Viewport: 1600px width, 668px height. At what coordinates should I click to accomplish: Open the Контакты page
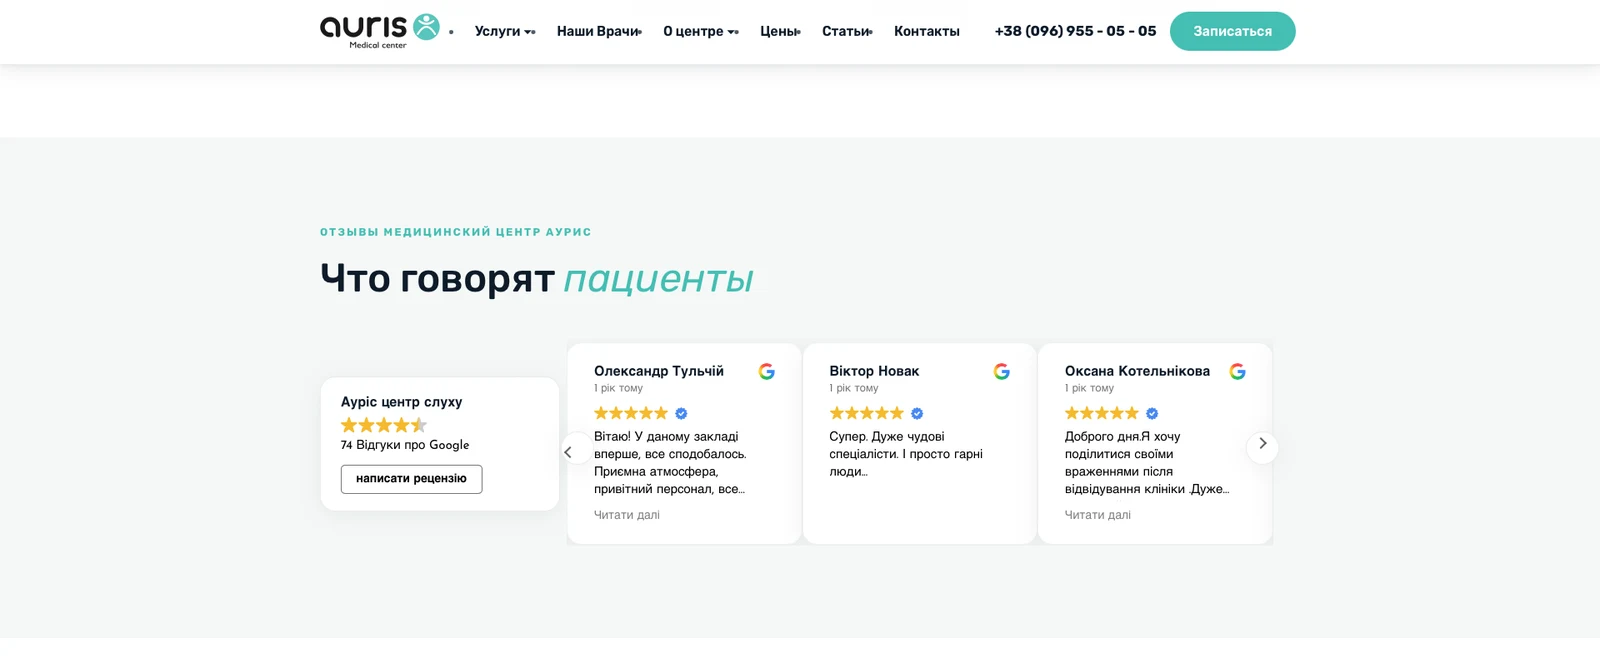[x=927, y=31]
